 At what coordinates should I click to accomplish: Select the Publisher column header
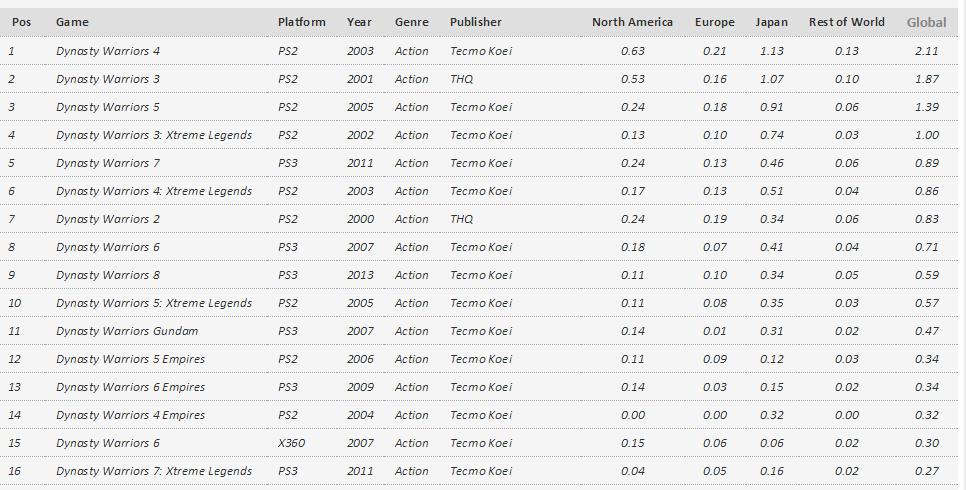(x=476, y=22)
